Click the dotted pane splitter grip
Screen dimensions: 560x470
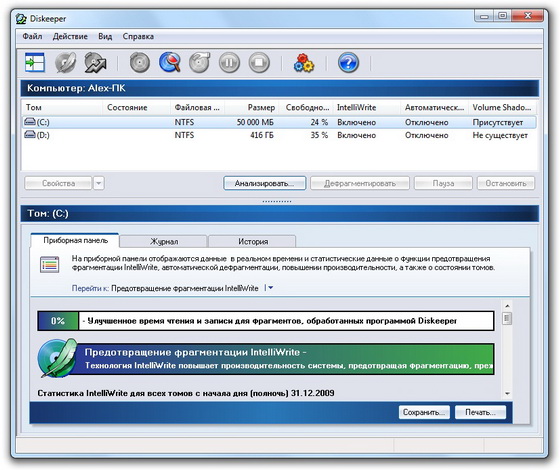(x=277, y=201)
